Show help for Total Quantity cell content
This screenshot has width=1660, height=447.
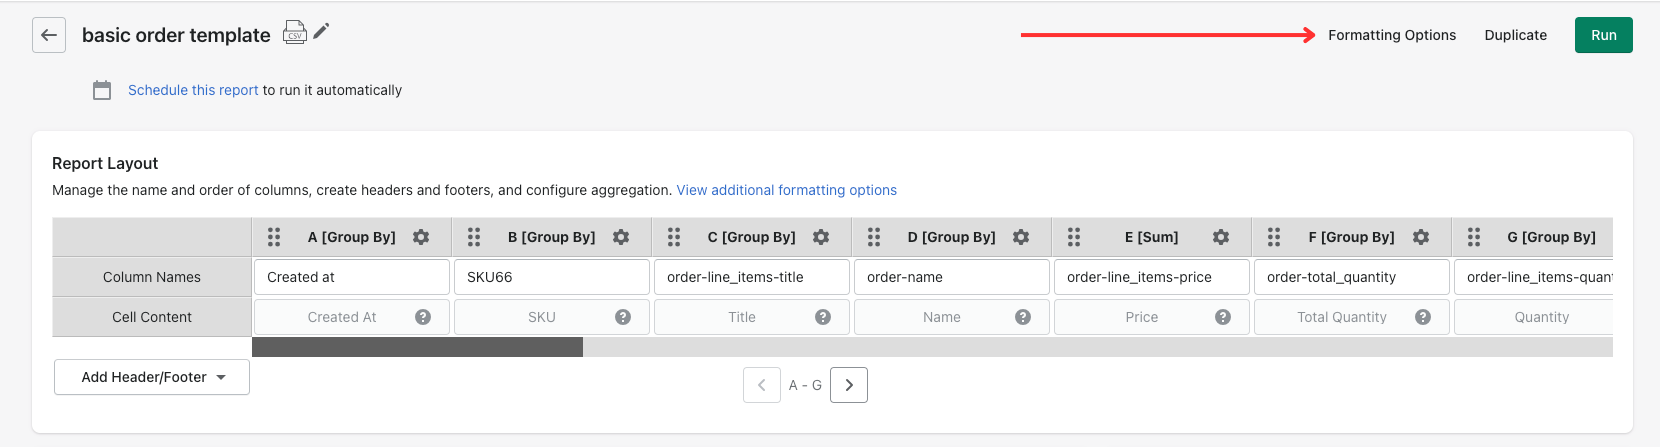pyautogui.click(x=1423, y=317)
